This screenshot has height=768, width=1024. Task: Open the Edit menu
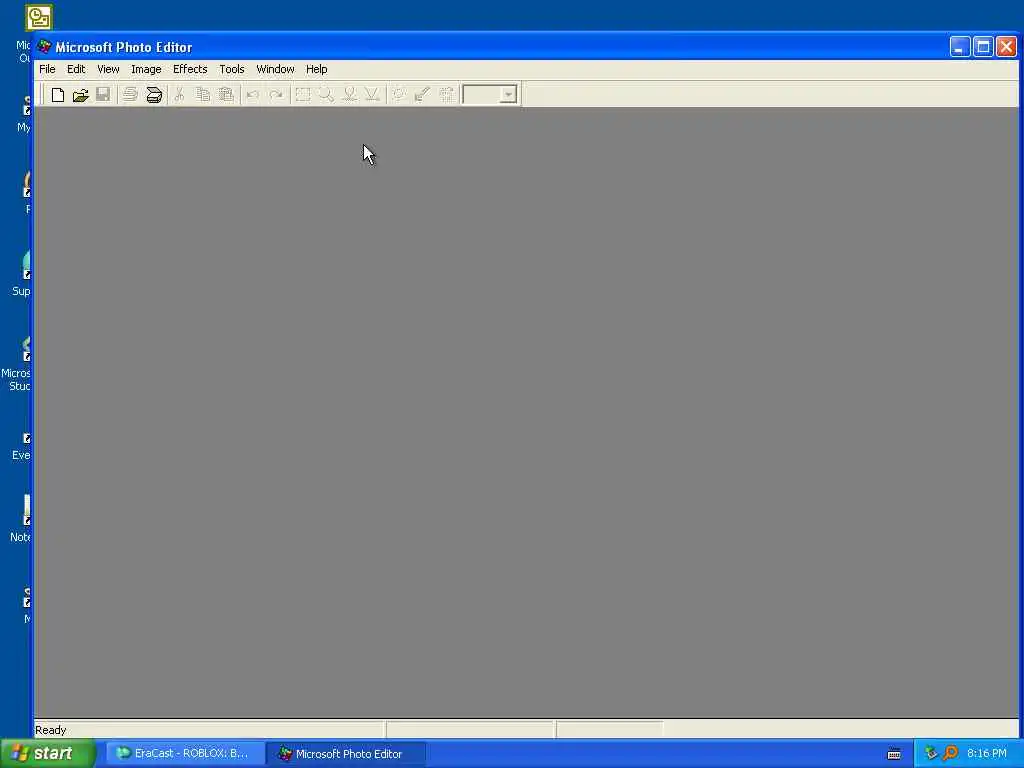pyautogui.click(x=76, y=69)
